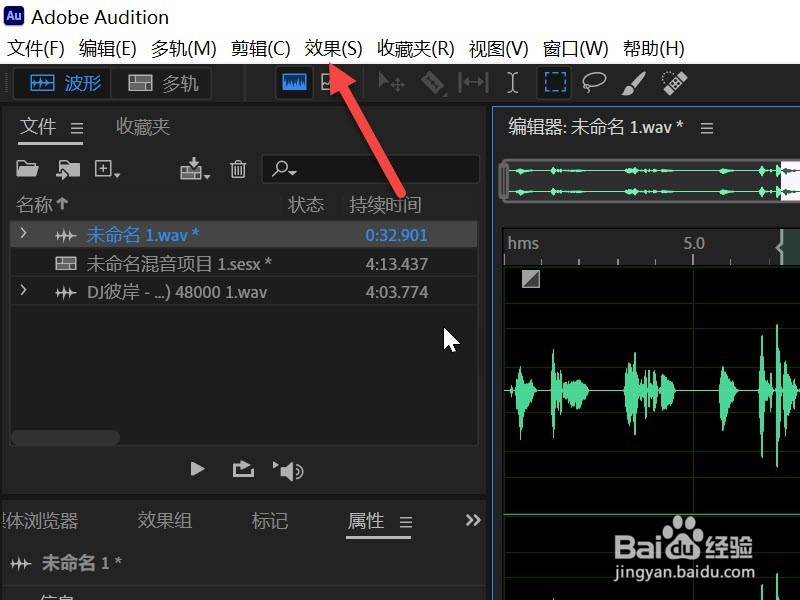Click the left handle of overview navigator
The height and width of the screenshot is (600, 800).
505,181
